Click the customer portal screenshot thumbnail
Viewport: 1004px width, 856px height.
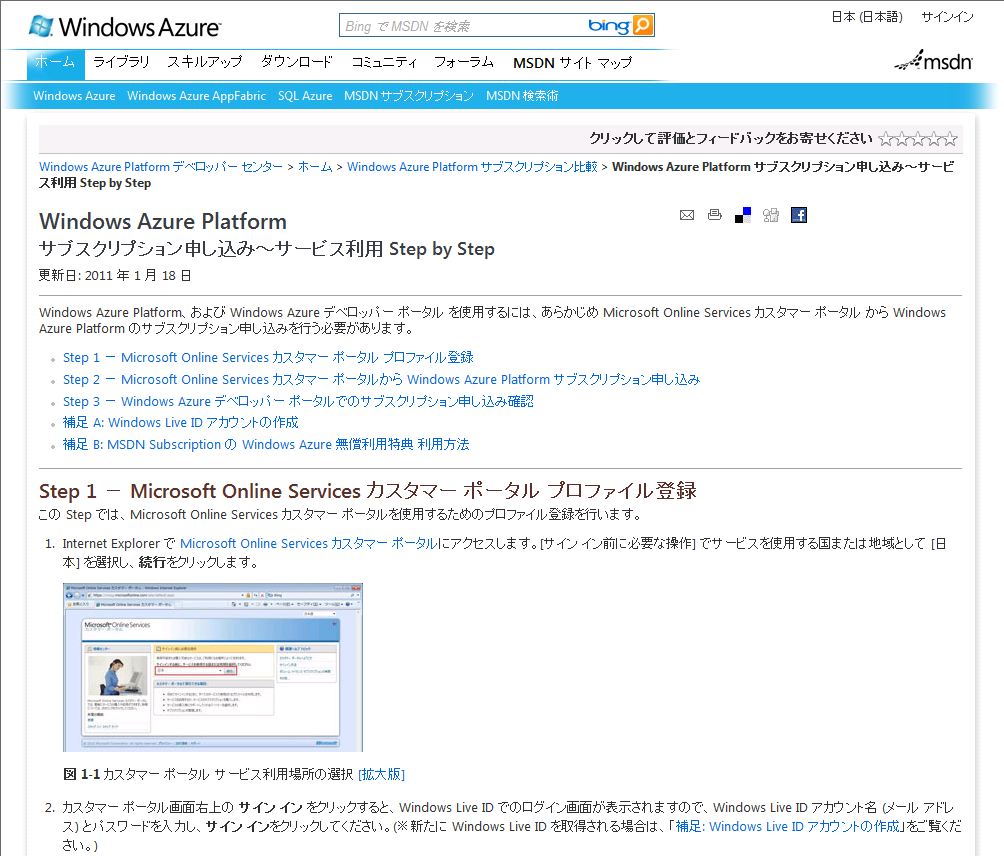213,667
